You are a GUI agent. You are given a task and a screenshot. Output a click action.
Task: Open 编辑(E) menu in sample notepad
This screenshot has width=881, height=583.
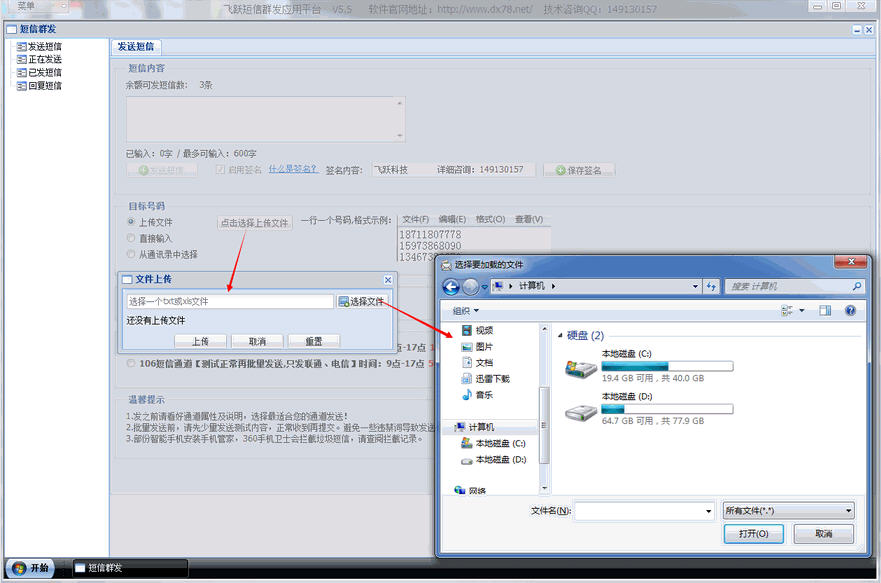(x=452, y=219)
